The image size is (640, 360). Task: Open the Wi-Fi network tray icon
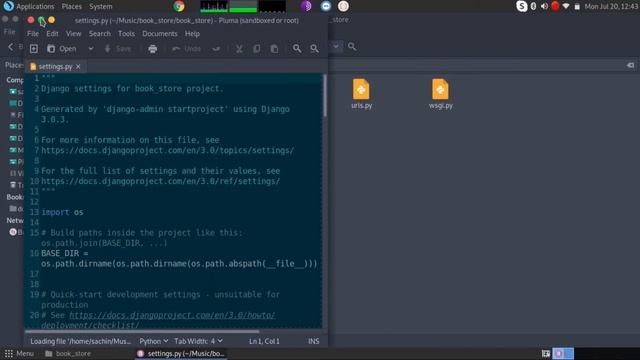tap(566, 6)
